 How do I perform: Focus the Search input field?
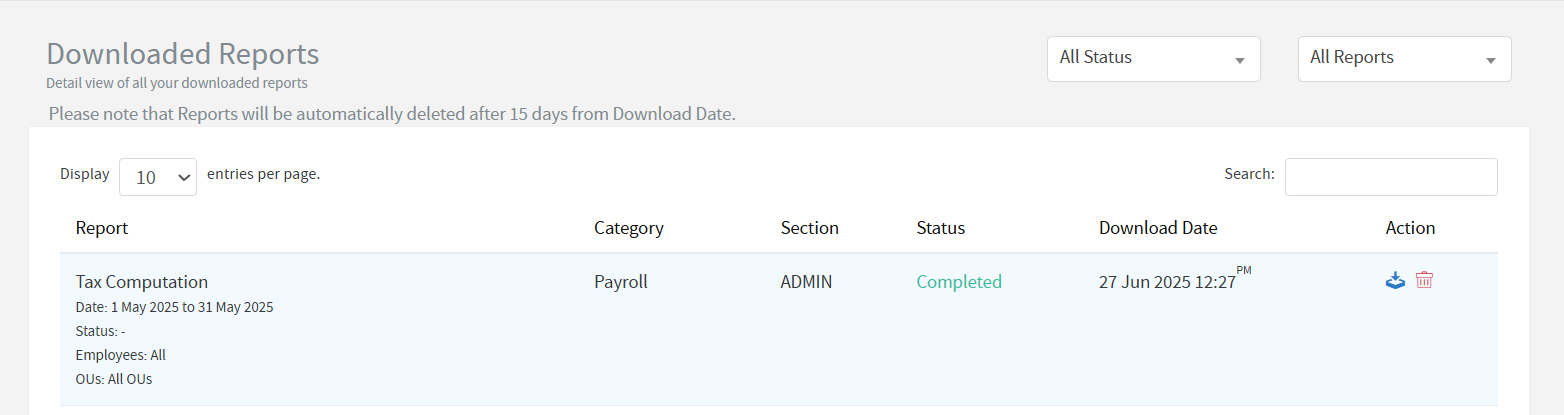[1390, 177]
